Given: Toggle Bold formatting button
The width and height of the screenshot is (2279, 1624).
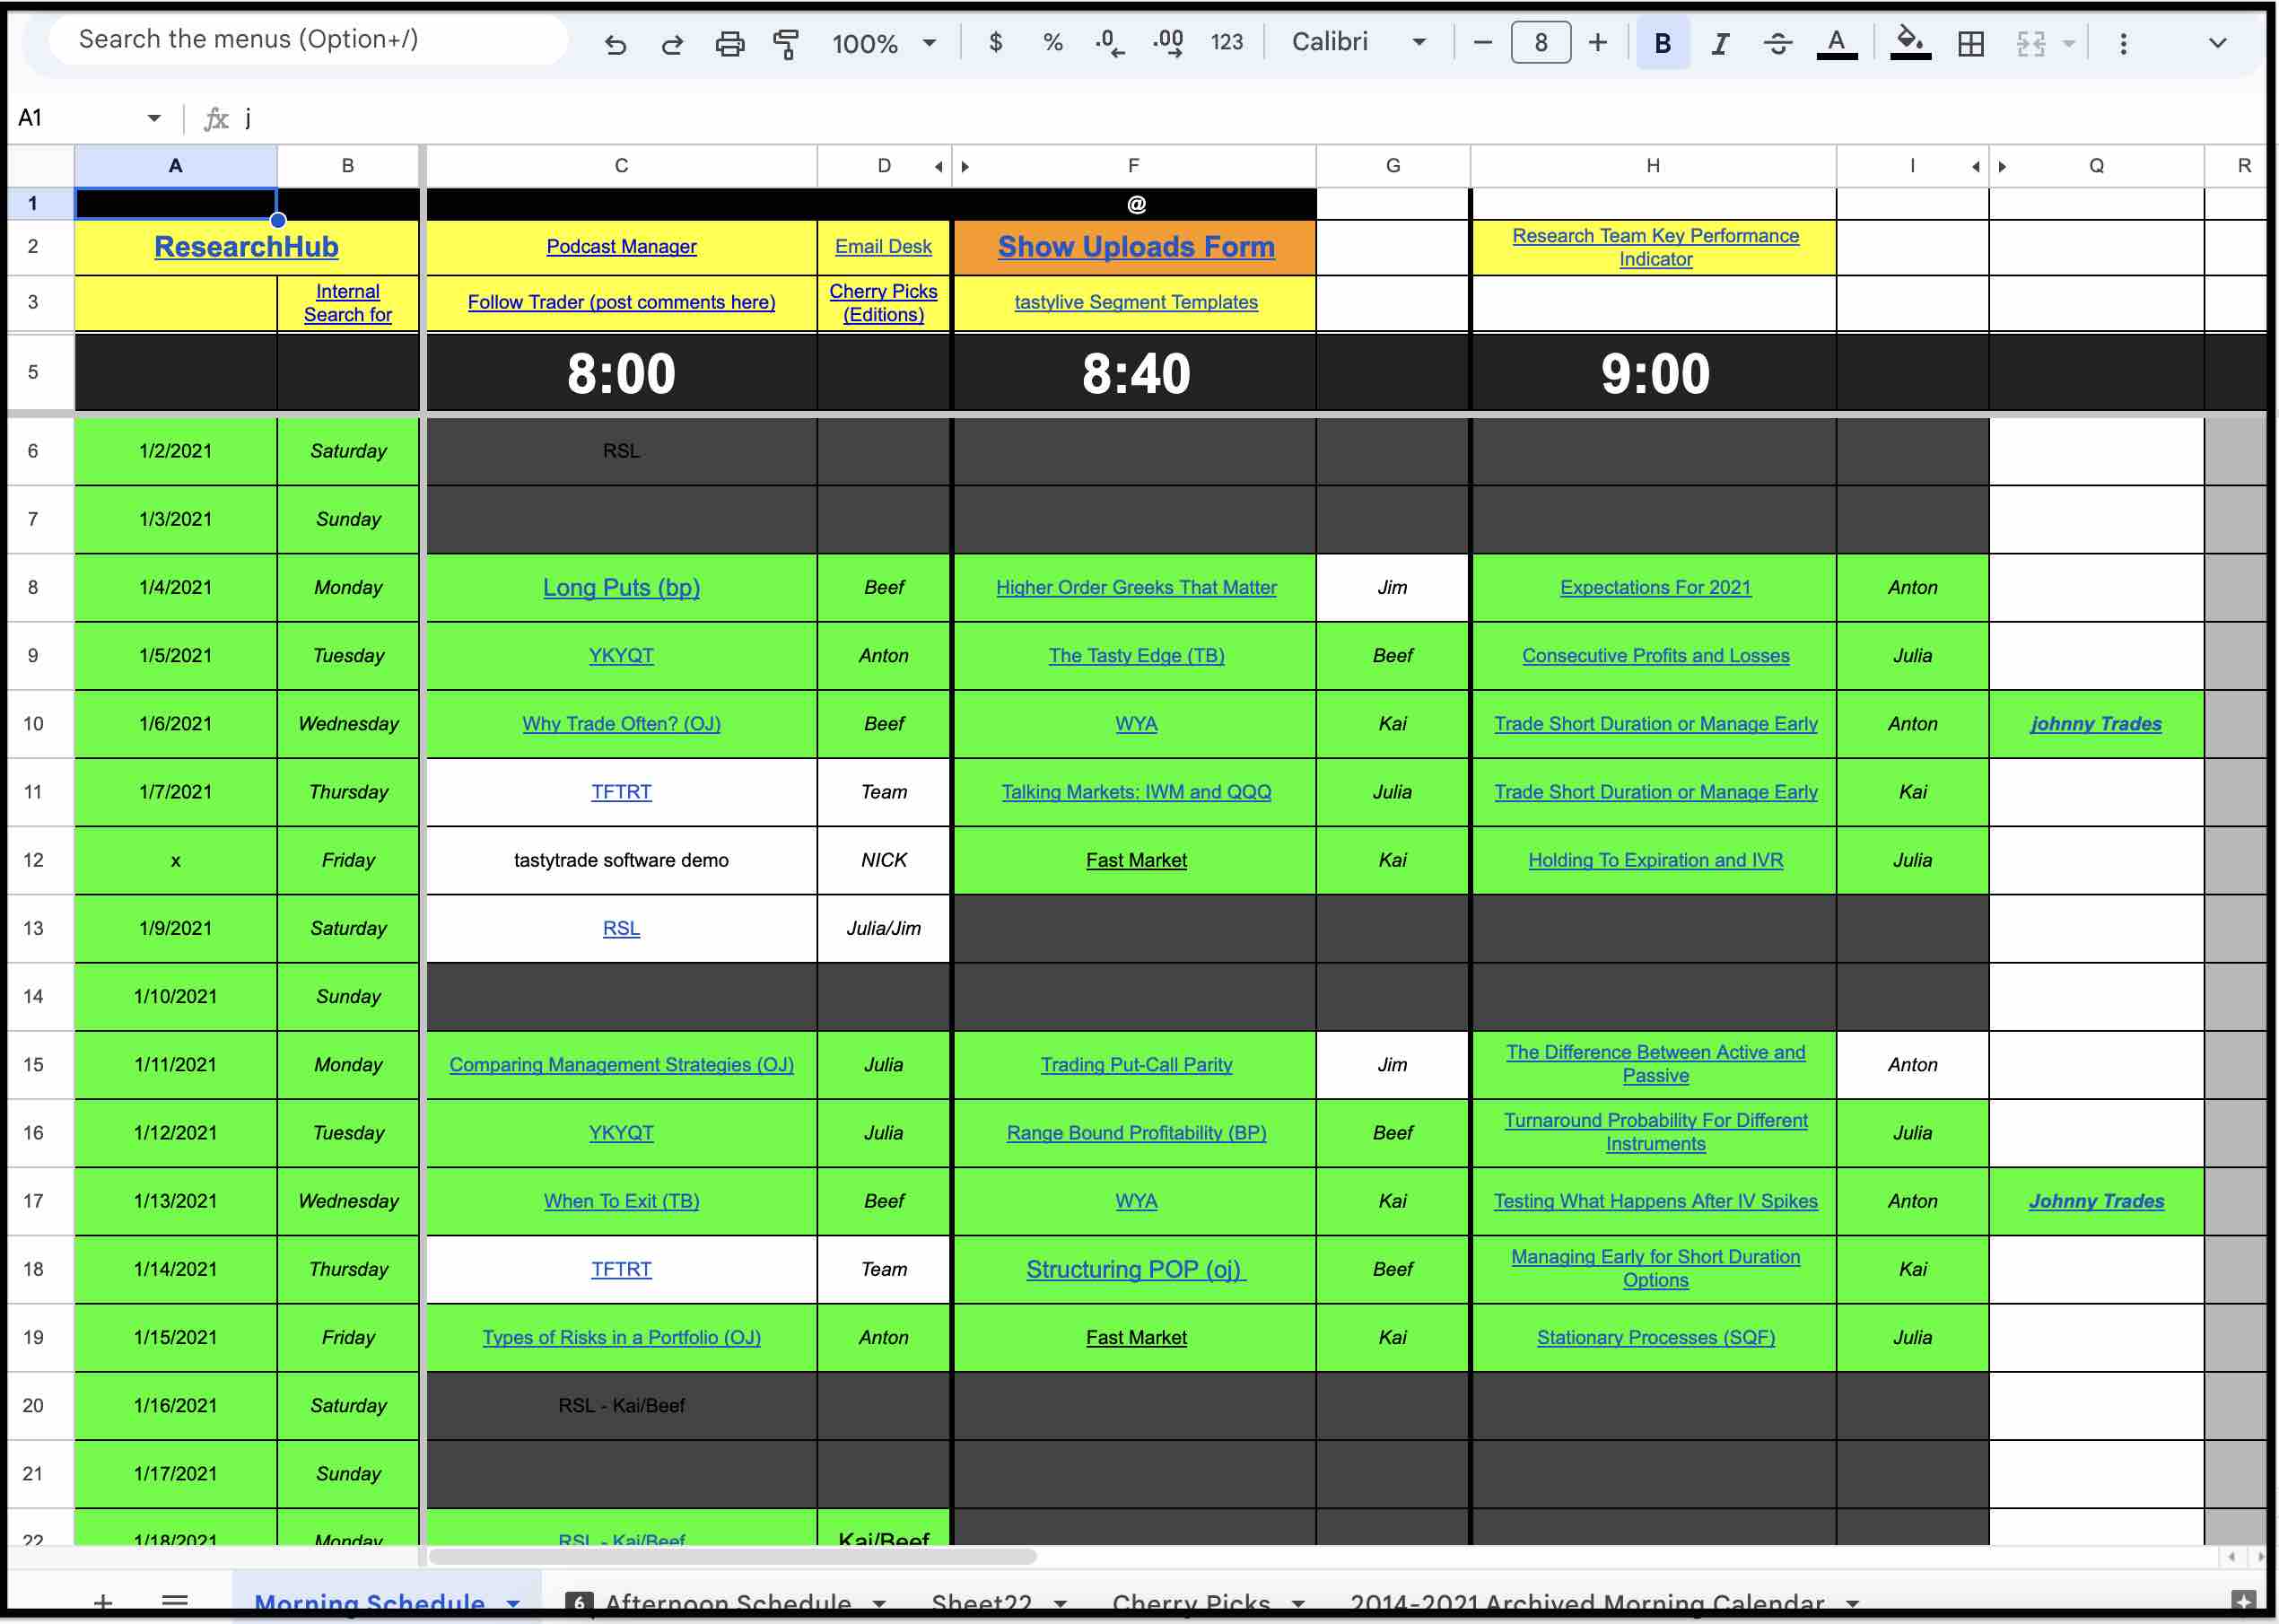Looking at the screenshot, I should click(x=1662, y=44).
